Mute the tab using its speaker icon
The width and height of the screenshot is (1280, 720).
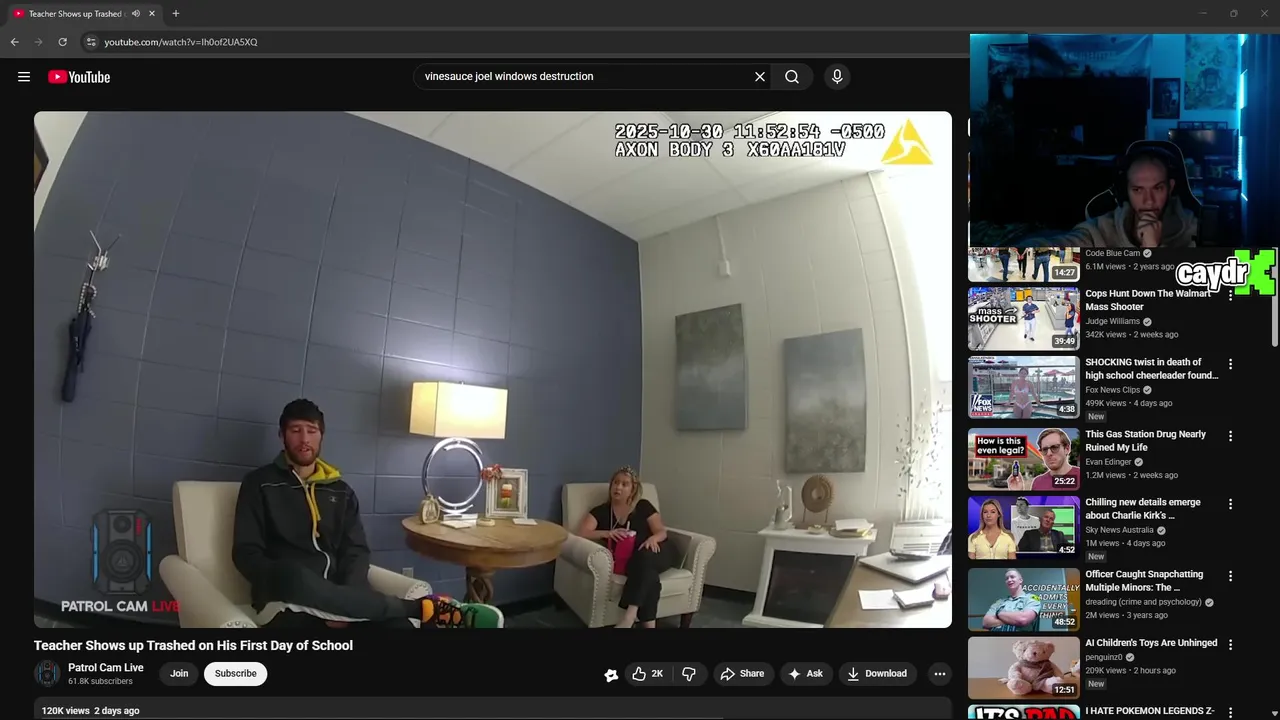tap(136, 14)
